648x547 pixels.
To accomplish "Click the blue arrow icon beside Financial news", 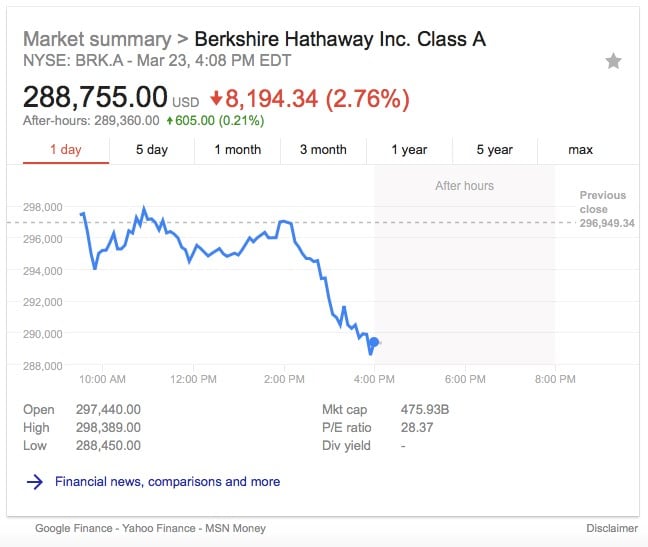I will coord(35,482).
